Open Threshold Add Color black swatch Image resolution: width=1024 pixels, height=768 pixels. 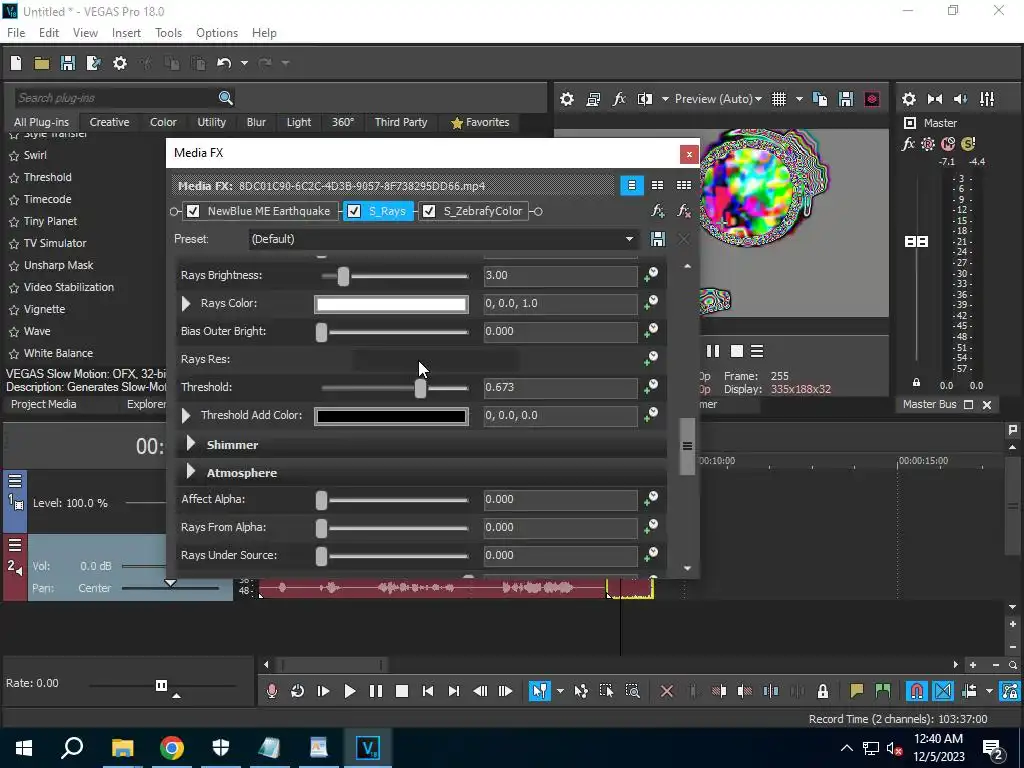[391, 416]
